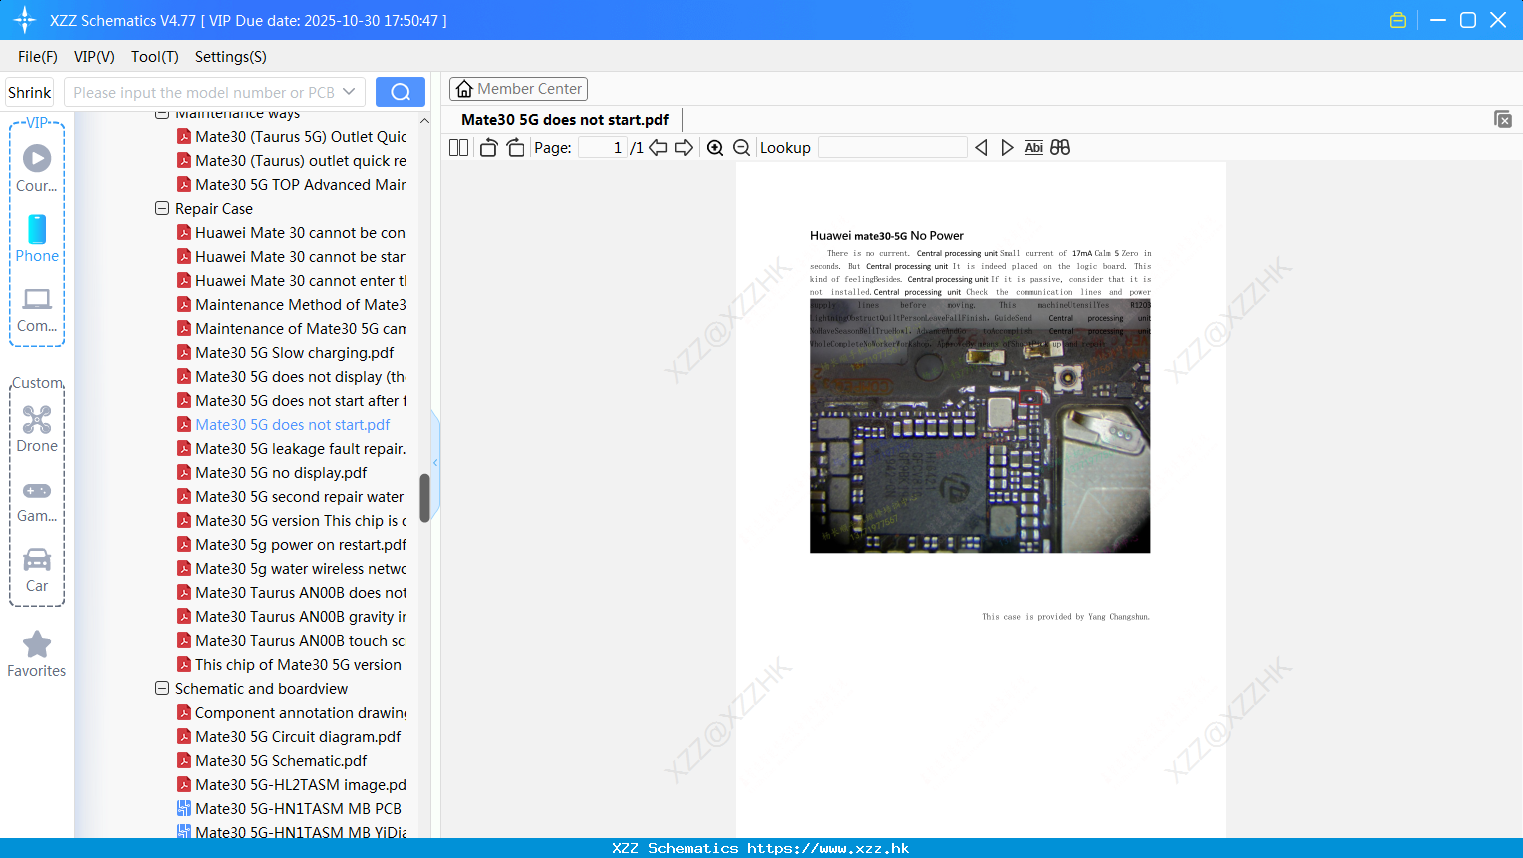Find previous lookup match triangle
Image resolution: width=1523 pixels, height=858 pixels.
[981, 147]
